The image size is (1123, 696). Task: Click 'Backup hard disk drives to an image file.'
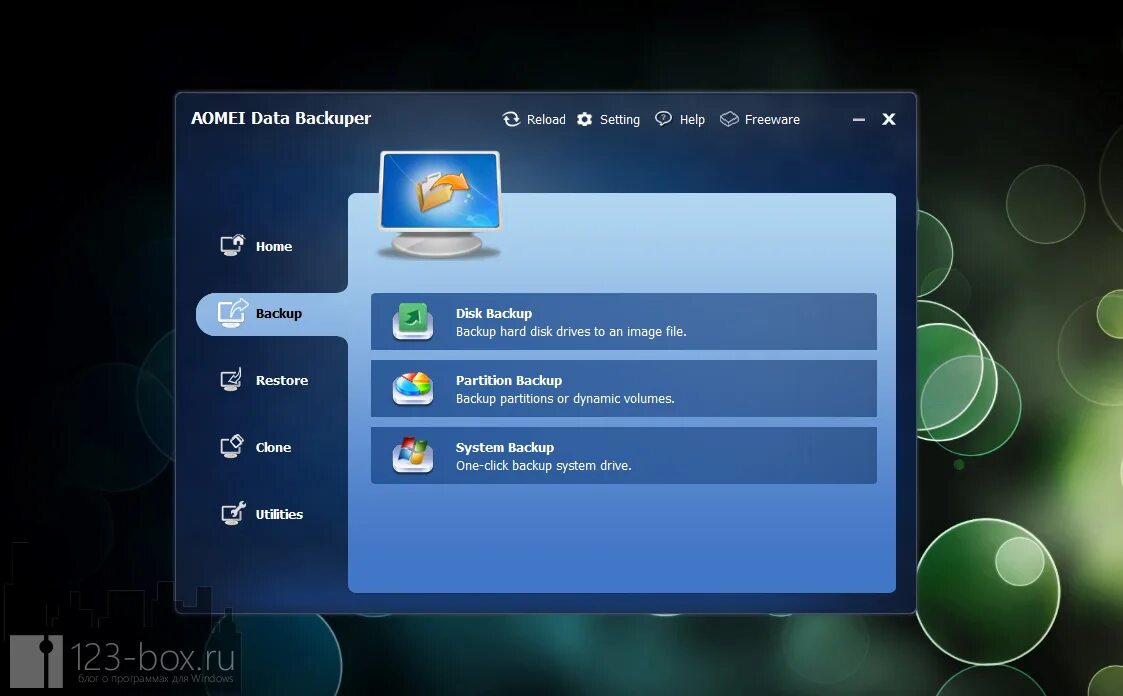pyautogui.click(x=571, y=332)
